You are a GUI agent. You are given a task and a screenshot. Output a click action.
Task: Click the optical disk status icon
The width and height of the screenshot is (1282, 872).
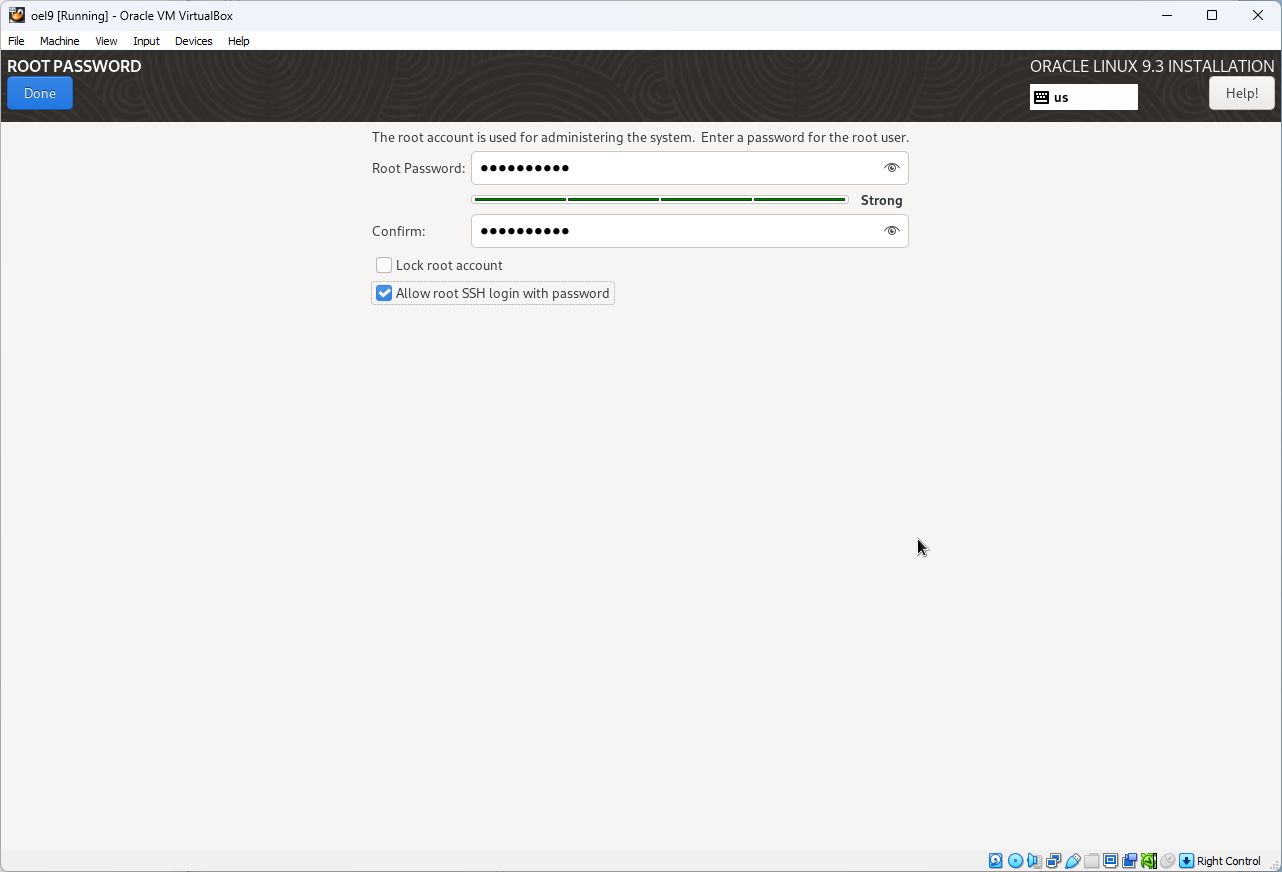click(x=1015, y=861)
